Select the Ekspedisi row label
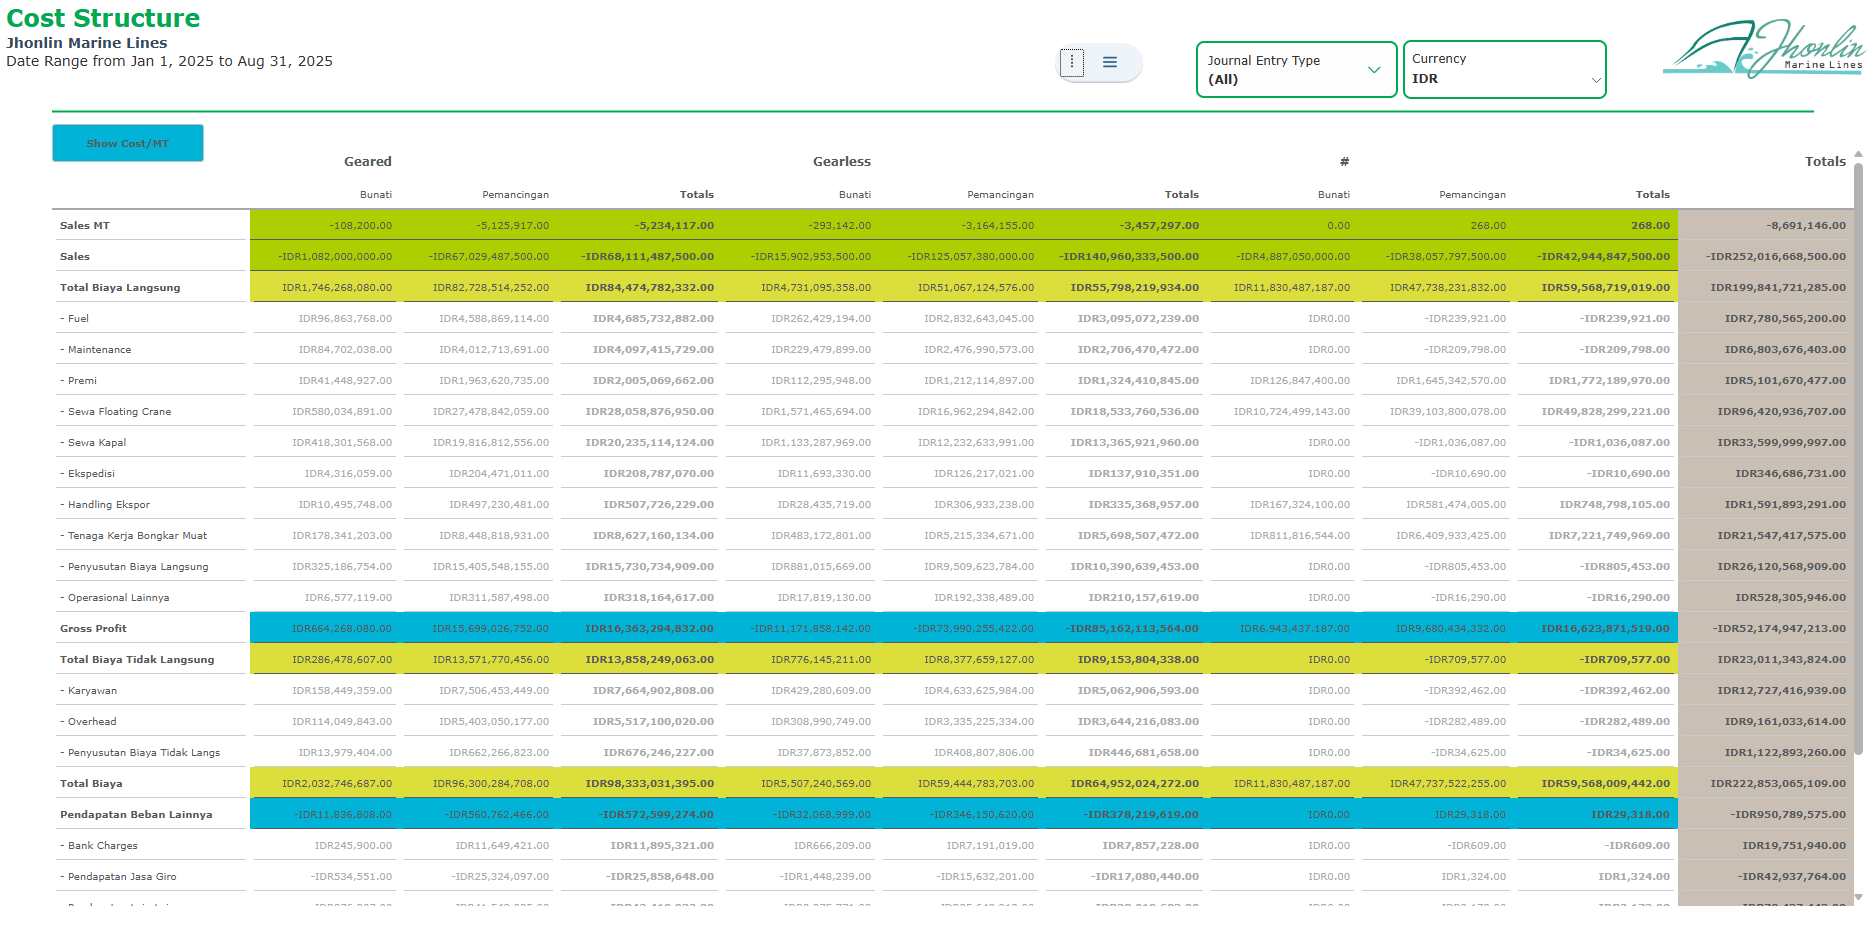1869x927 pixels. (x=87, y=474)
